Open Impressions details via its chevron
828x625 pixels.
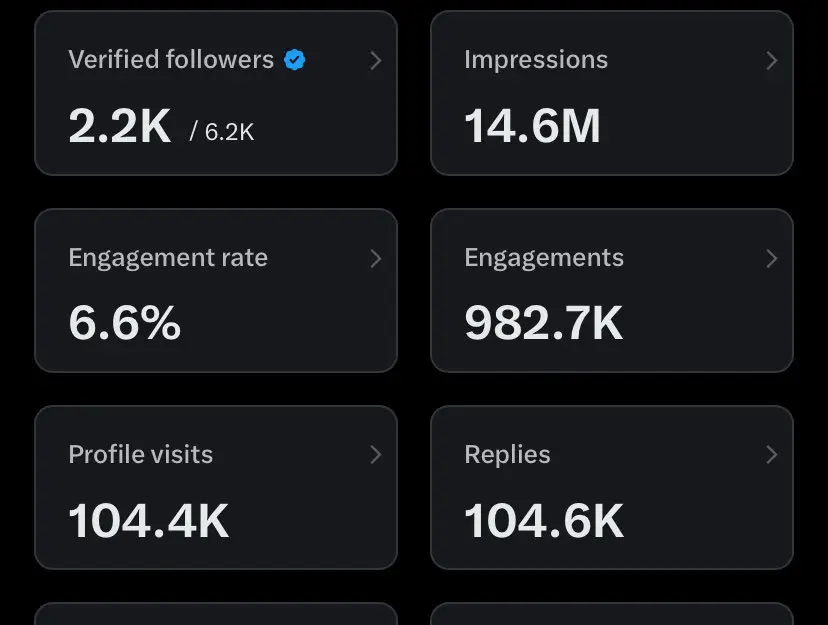(771, 61)
